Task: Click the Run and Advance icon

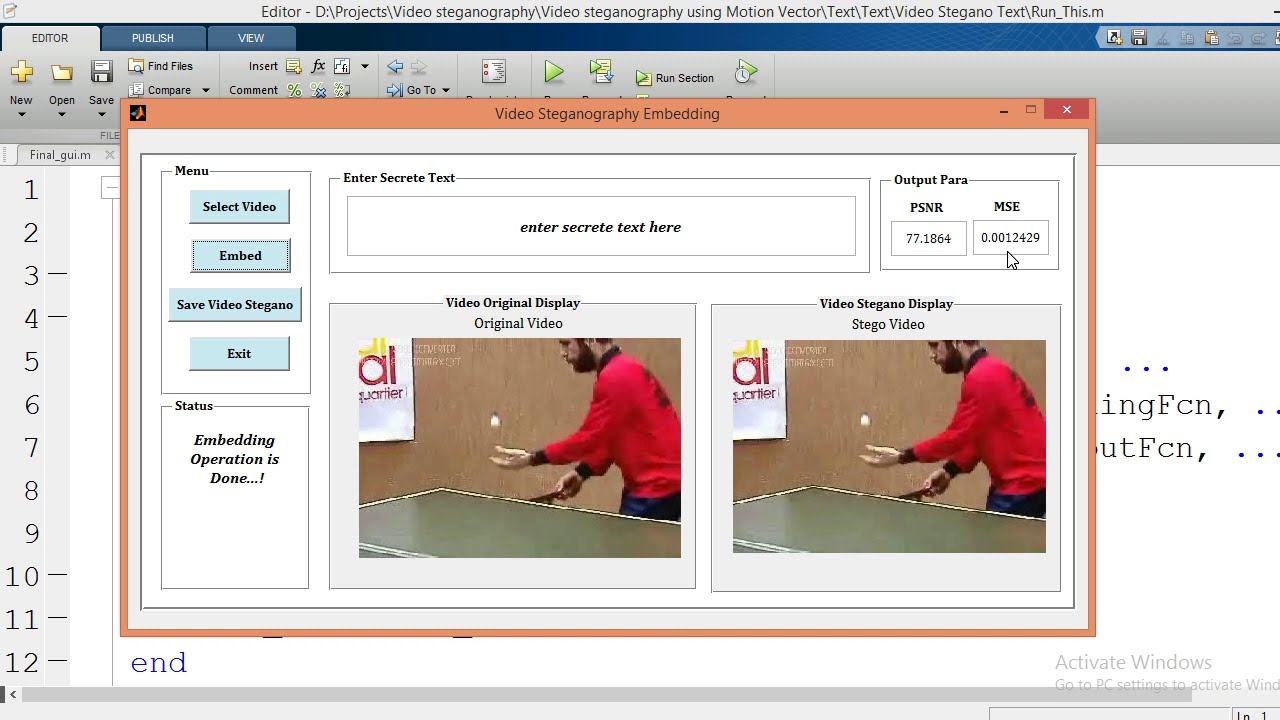Action: pos(601,72)
